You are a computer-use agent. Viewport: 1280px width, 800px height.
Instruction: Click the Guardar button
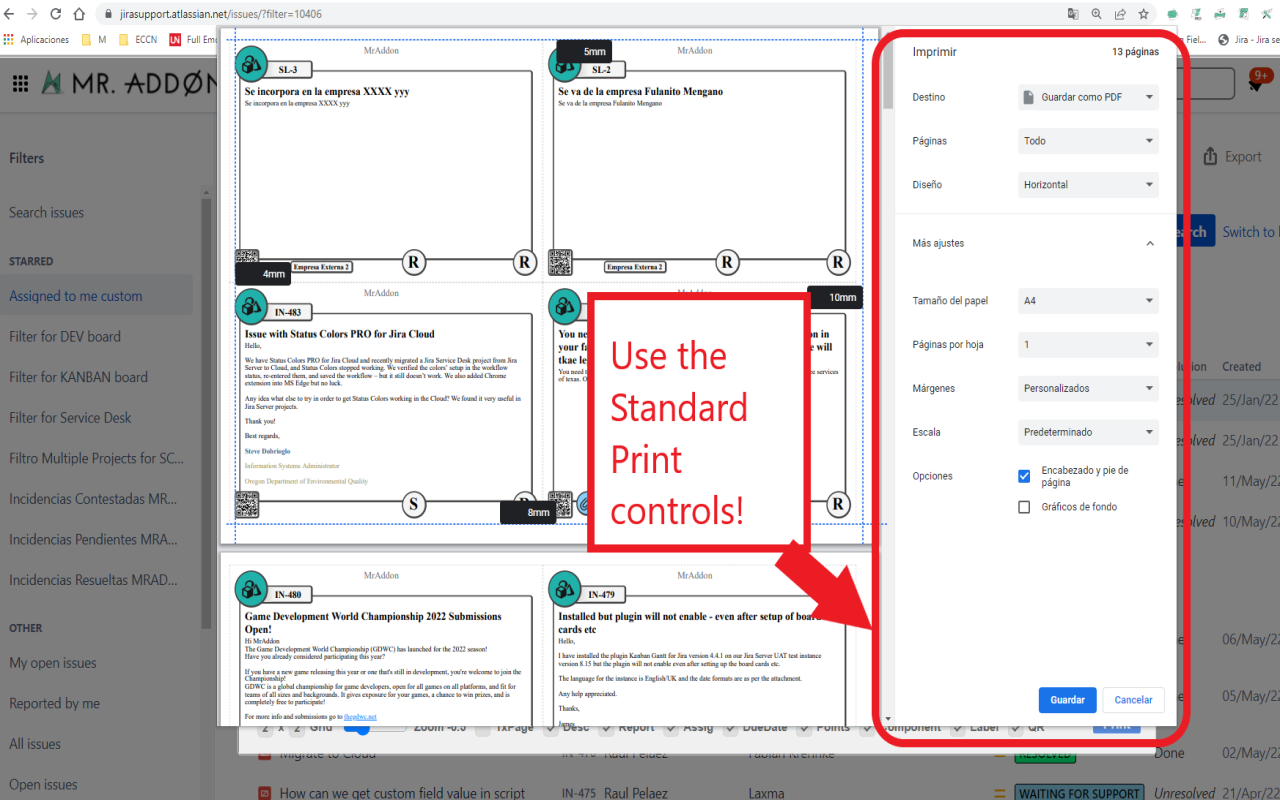[1067, 700]
